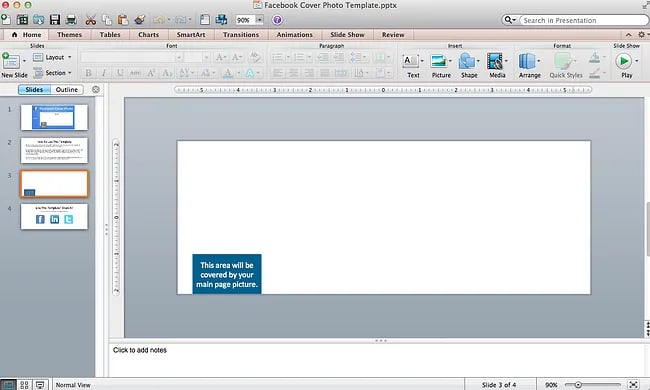Open the Transitions ribbon tab
The height and width of the screenshot is (390, 650).
click(x=241, y=35)
